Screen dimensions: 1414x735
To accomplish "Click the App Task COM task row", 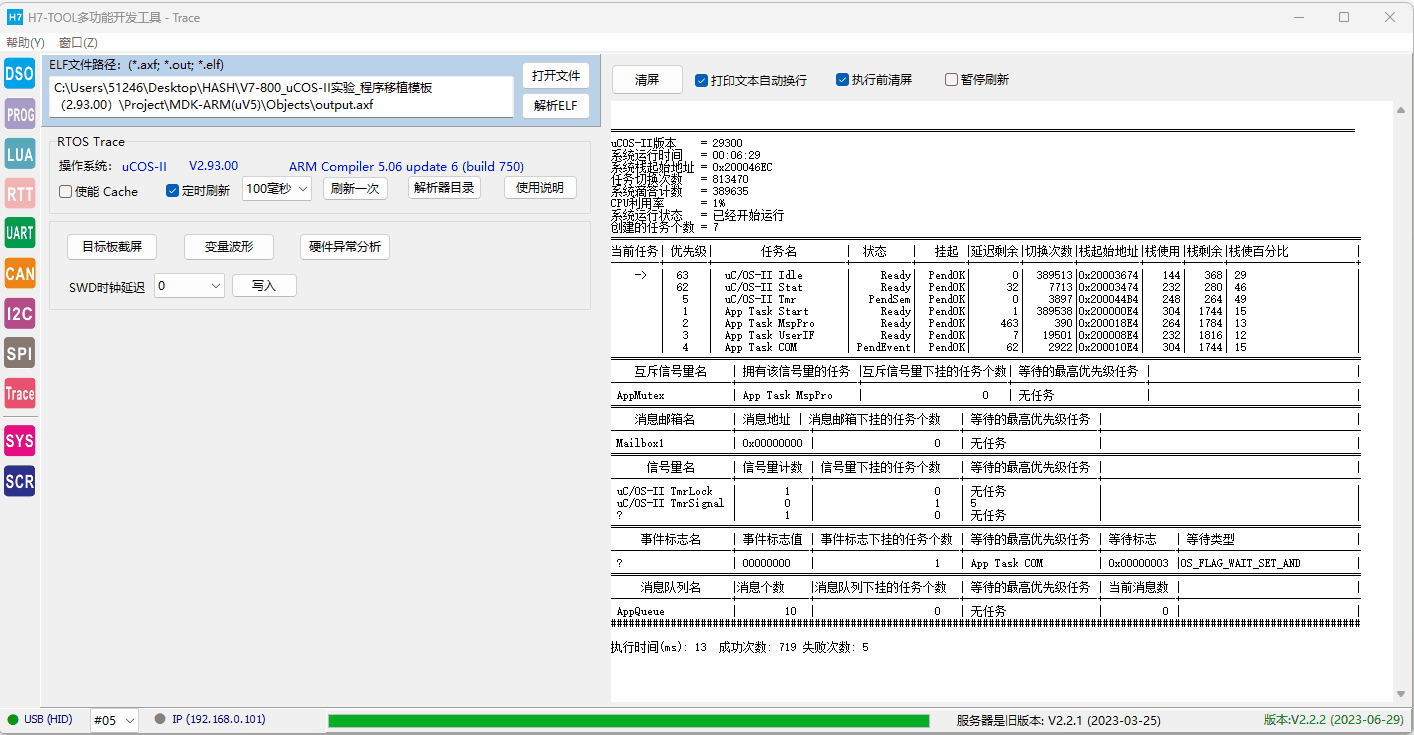I will coord(985,347).
